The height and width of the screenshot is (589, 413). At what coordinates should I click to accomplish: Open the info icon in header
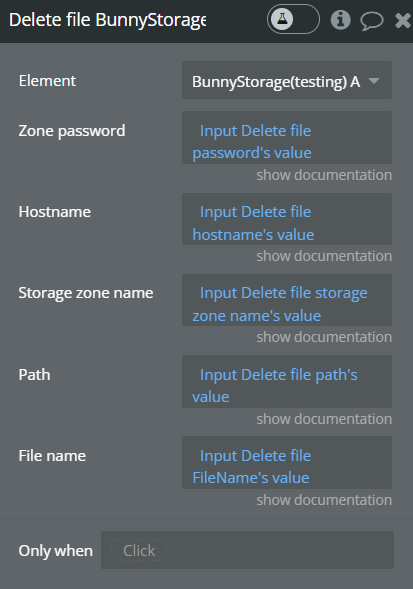(x=340, y=20)
